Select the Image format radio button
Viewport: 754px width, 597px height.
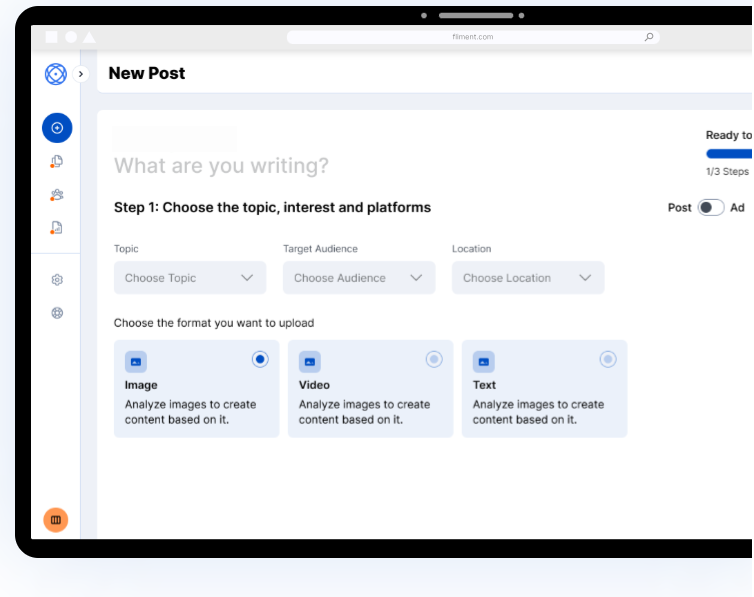260,359
